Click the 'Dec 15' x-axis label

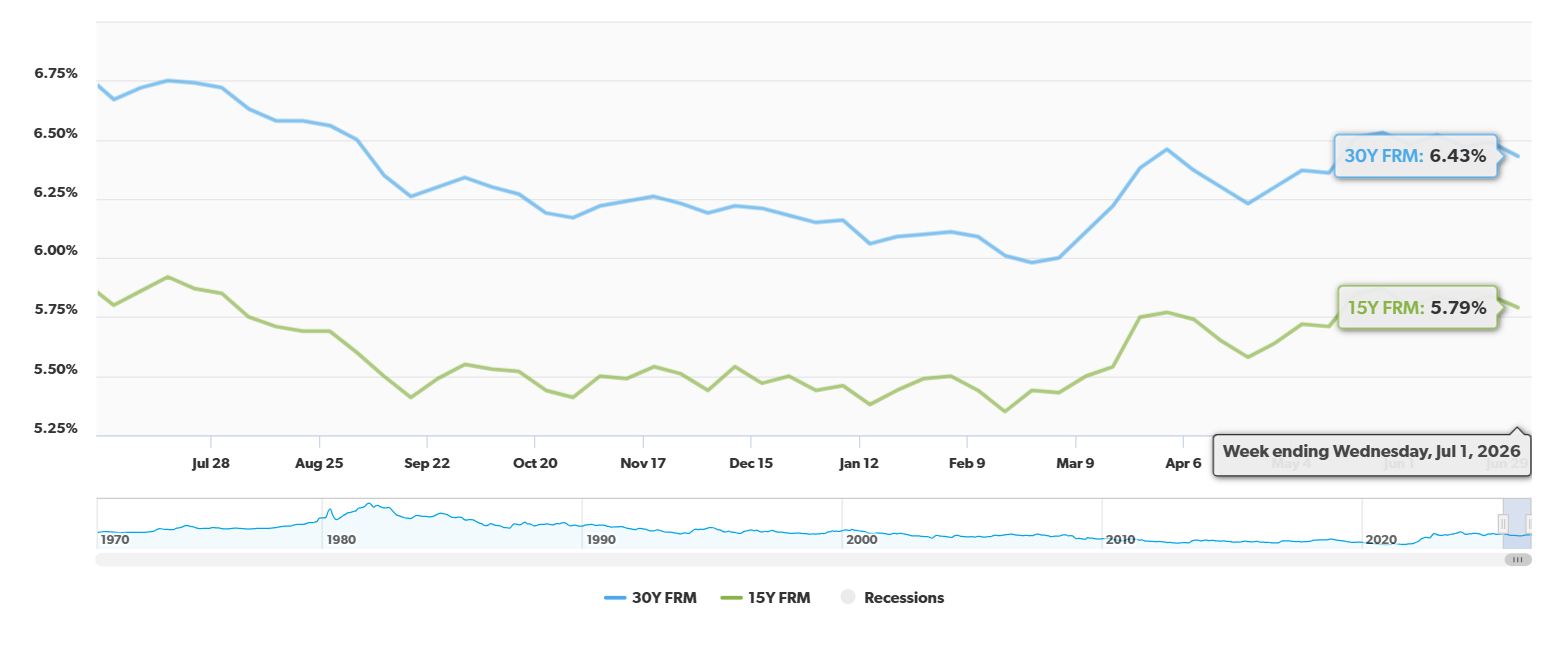click(x=751, y=464)
